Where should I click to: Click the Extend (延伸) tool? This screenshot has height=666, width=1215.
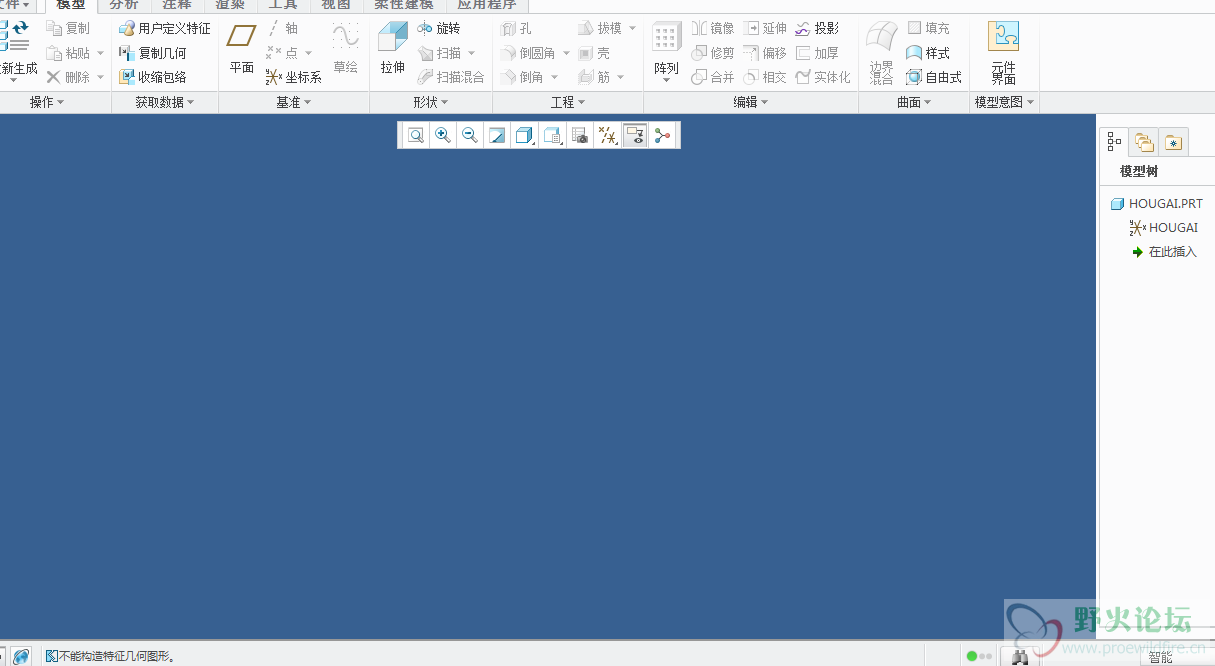766,29
